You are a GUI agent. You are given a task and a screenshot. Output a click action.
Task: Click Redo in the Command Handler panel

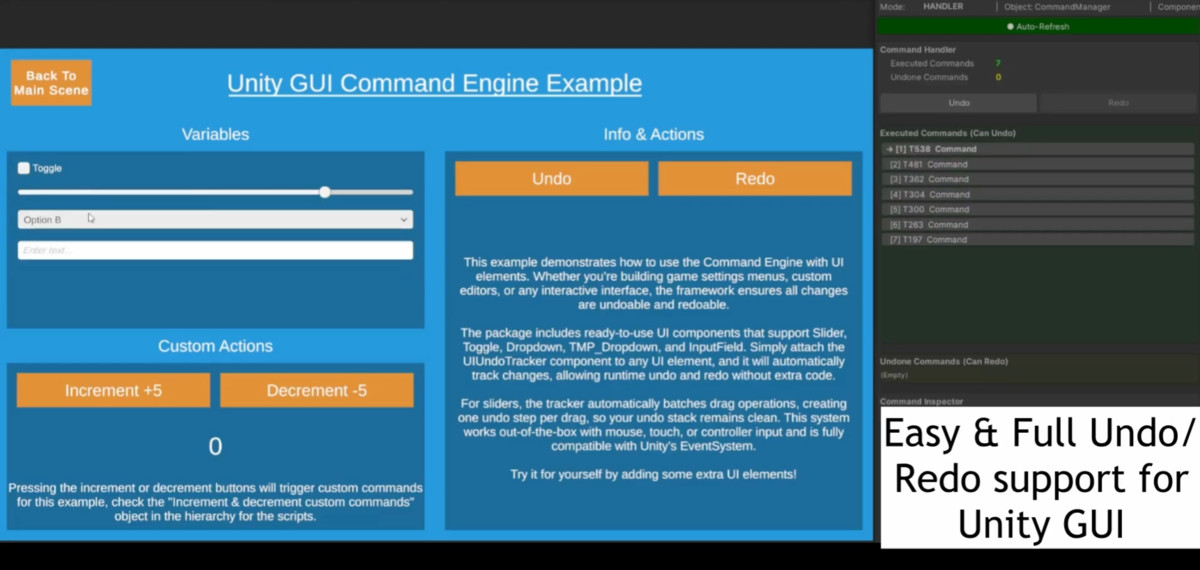(x=1118, y=103)
